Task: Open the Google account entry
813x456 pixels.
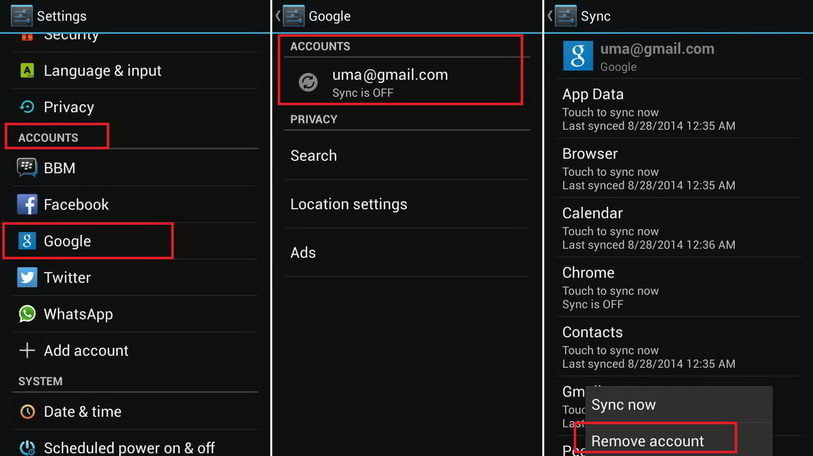Action: point(135,241)
